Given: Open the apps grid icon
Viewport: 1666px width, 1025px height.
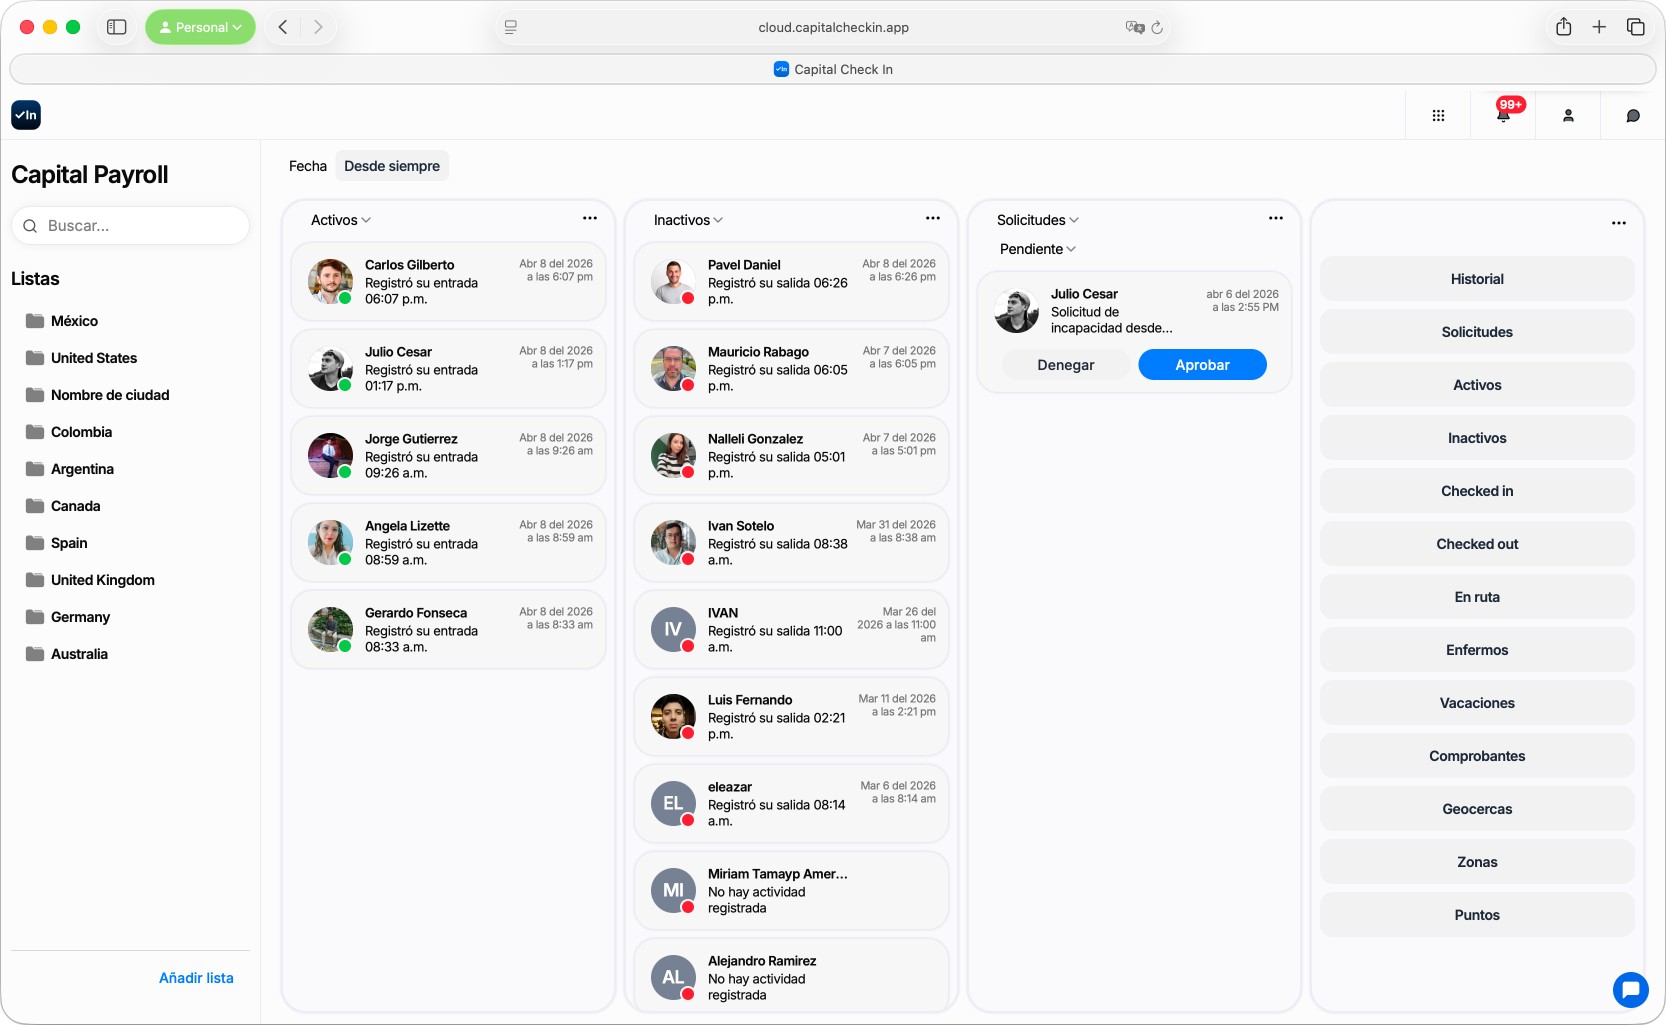Looking at the screenshot, I should tap(1438, 115).
